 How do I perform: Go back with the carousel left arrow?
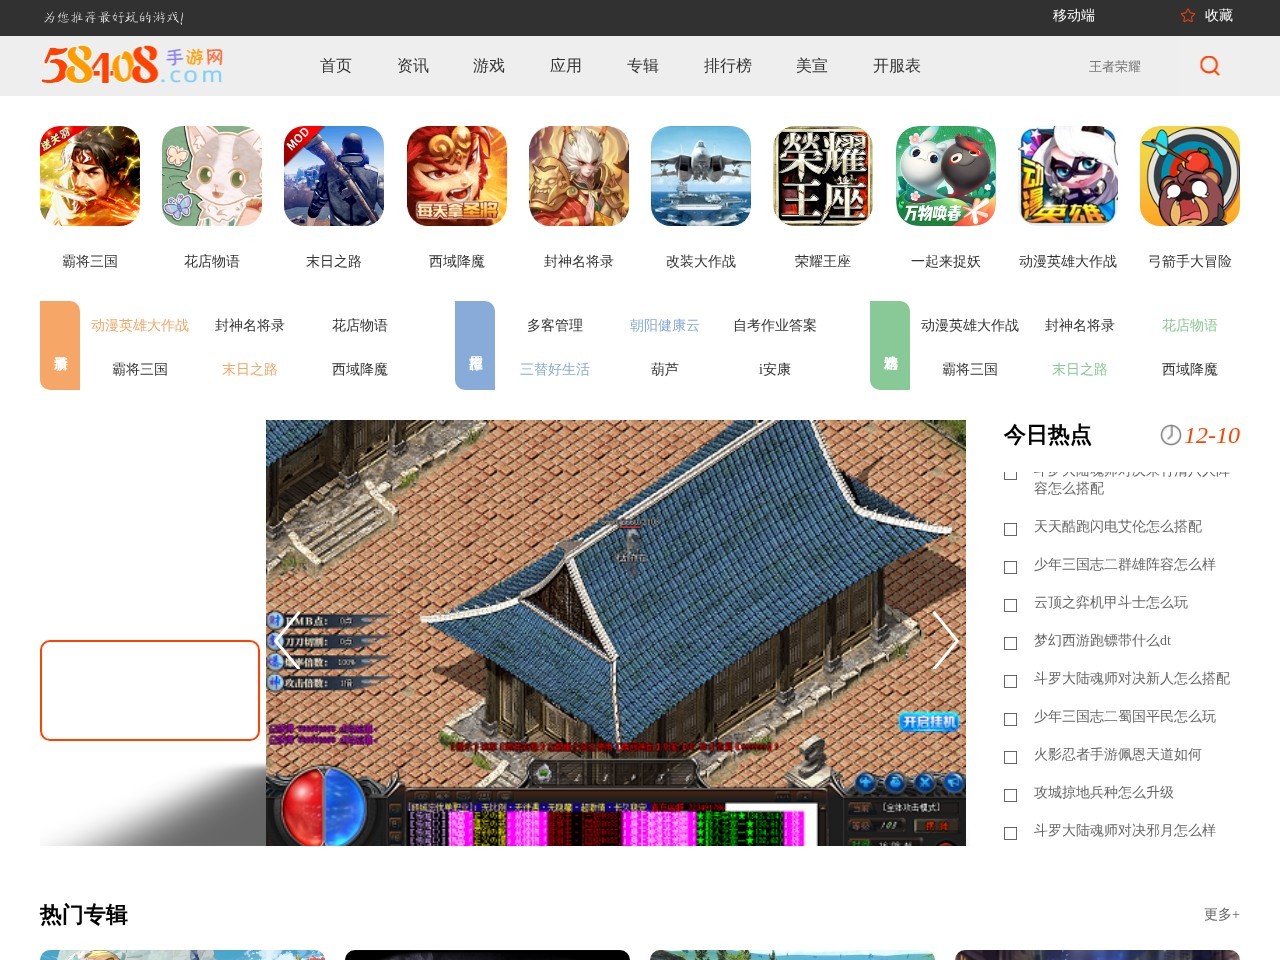[x=287, y=641]
